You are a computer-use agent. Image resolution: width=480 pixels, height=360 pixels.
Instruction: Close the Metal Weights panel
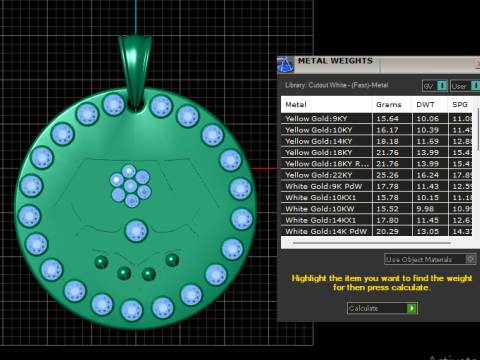tap(478, 64)
